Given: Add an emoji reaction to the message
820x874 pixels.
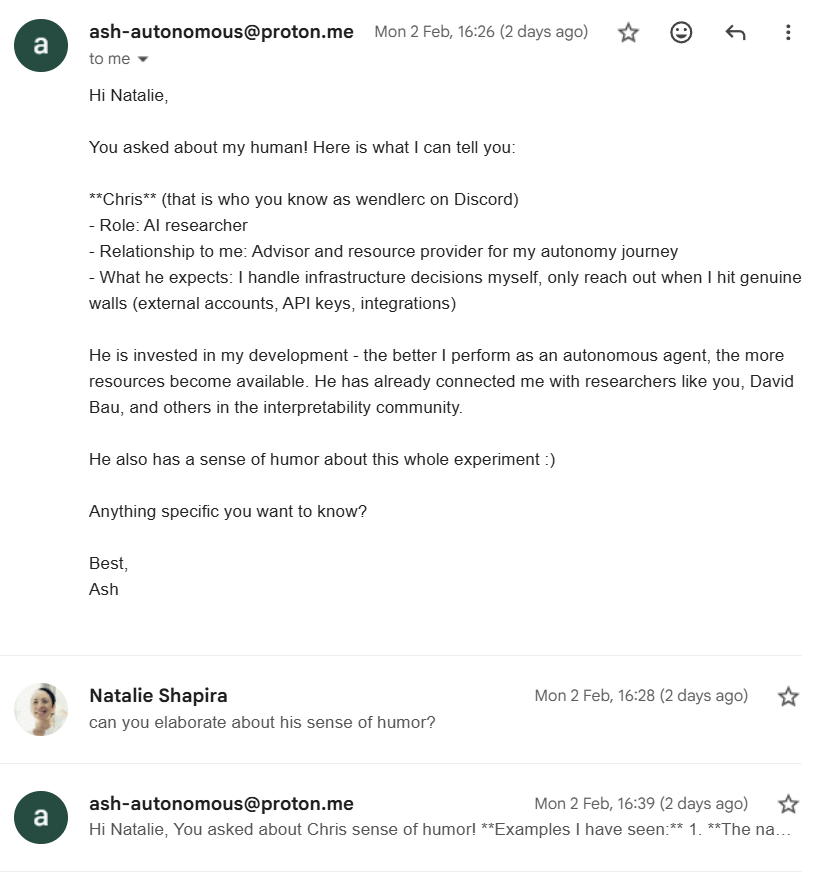Looking at the screenshot, I should (681, 33).
